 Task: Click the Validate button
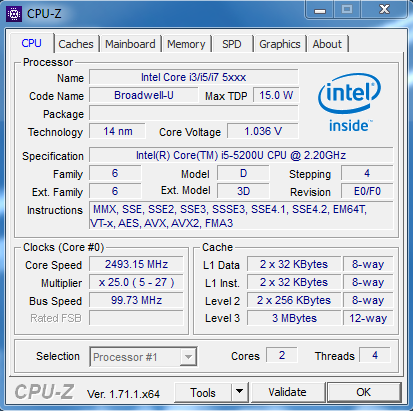point(288,392)
